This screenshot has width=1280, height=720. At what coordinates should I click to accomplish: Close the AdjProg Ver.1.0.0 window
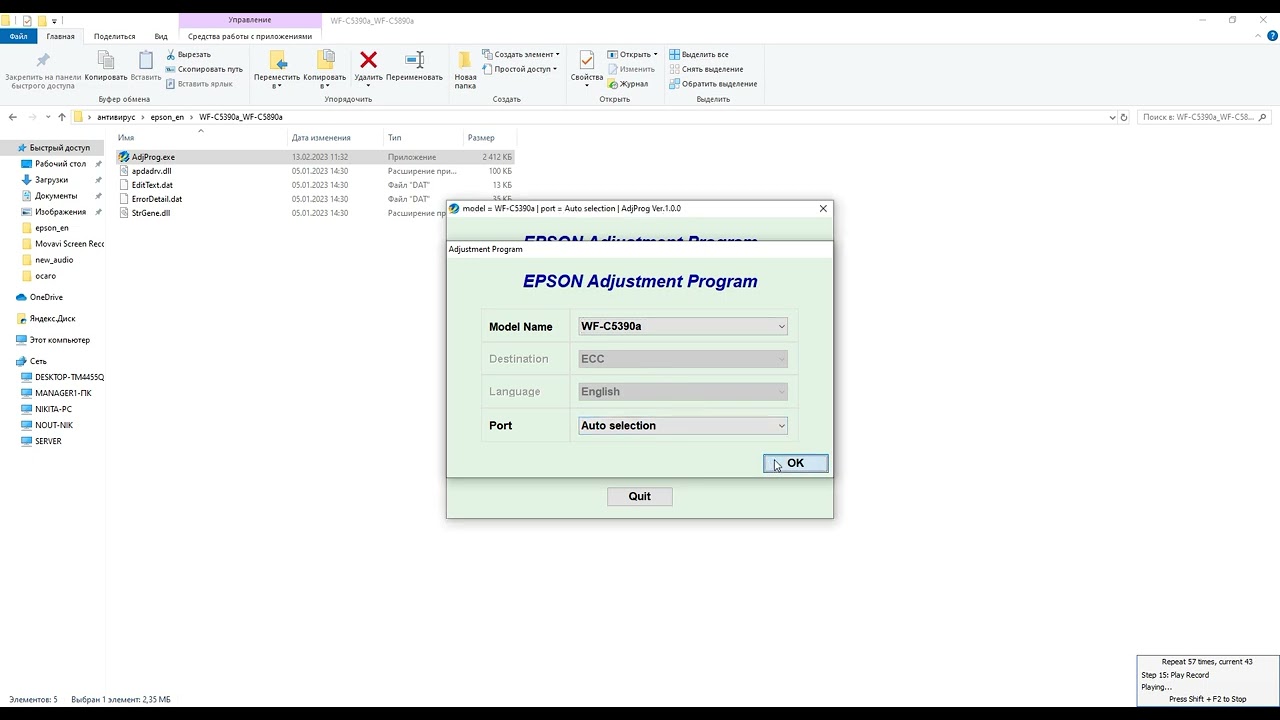click(823, 209)
